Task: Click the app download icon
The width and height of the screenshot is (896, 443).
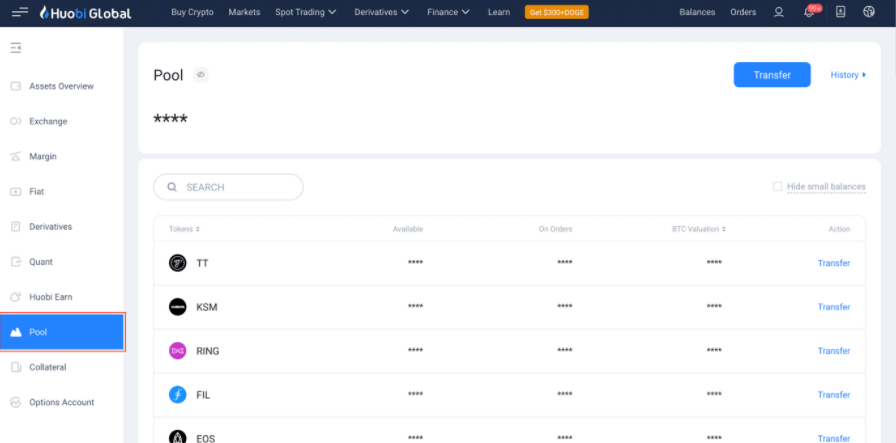Action: tap(840, 12)
